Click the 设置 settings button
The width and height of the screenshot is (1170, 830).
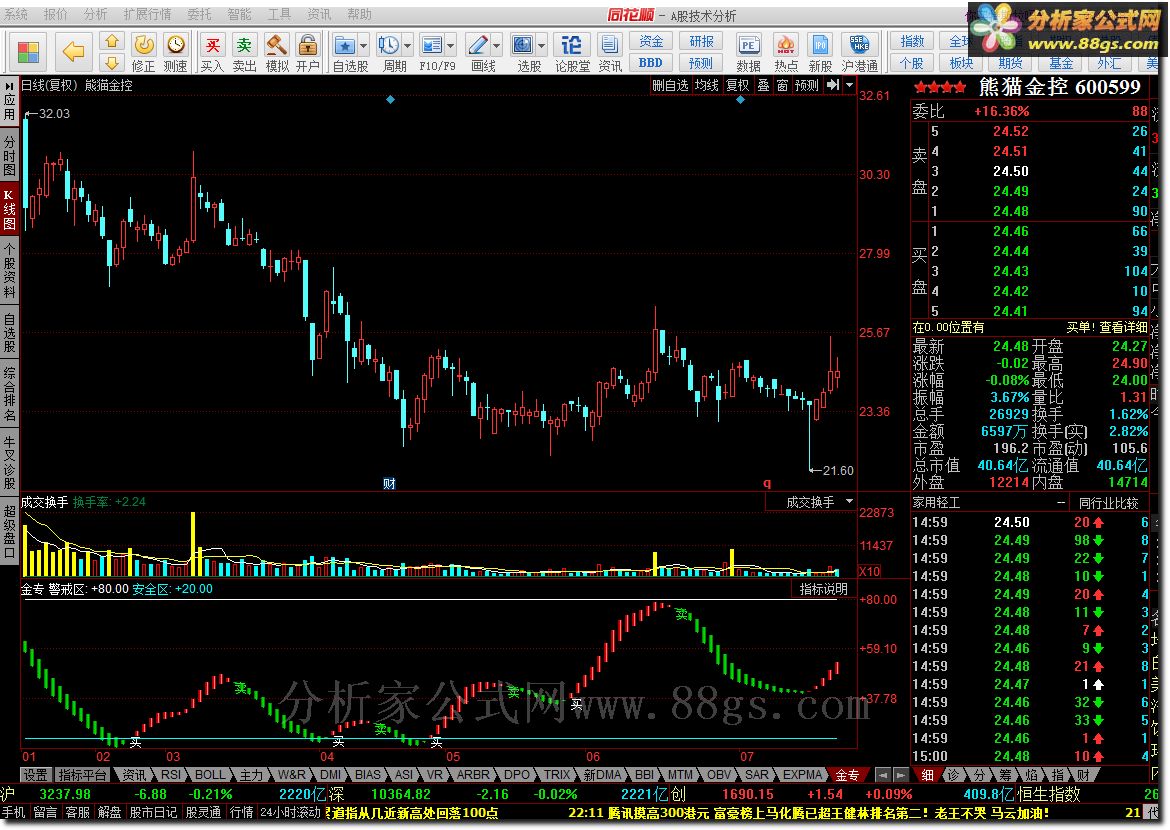tap(35, 775)
